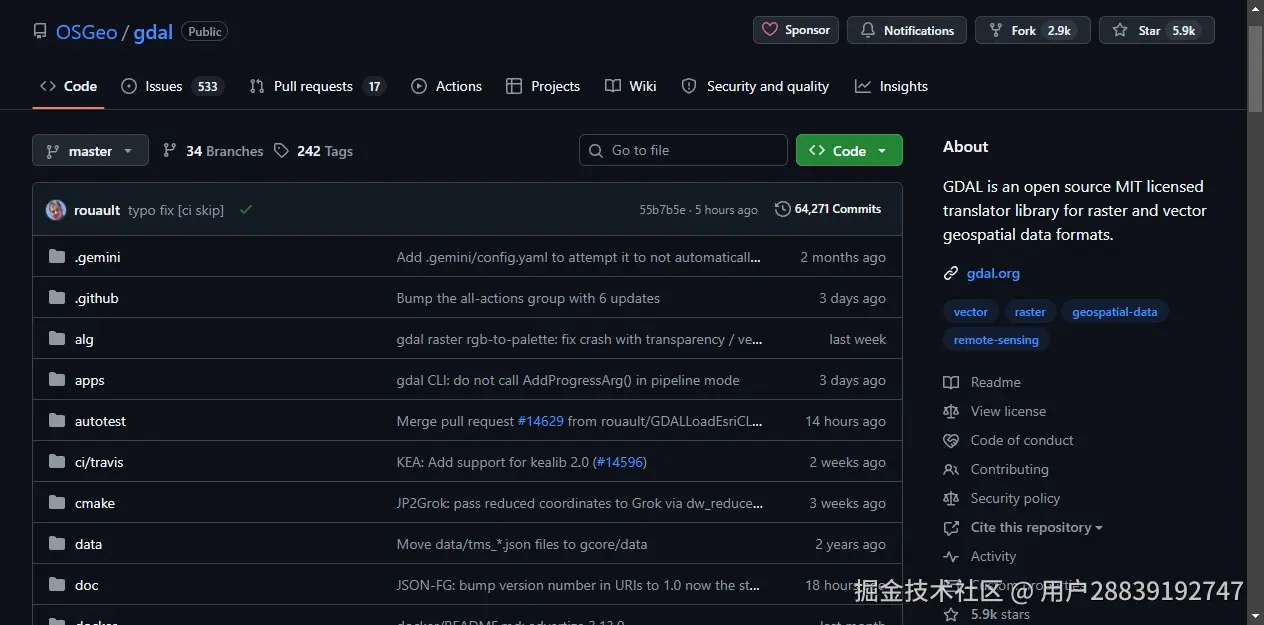
Task: Open the OSGeo organization link
Action: (86, 32)
